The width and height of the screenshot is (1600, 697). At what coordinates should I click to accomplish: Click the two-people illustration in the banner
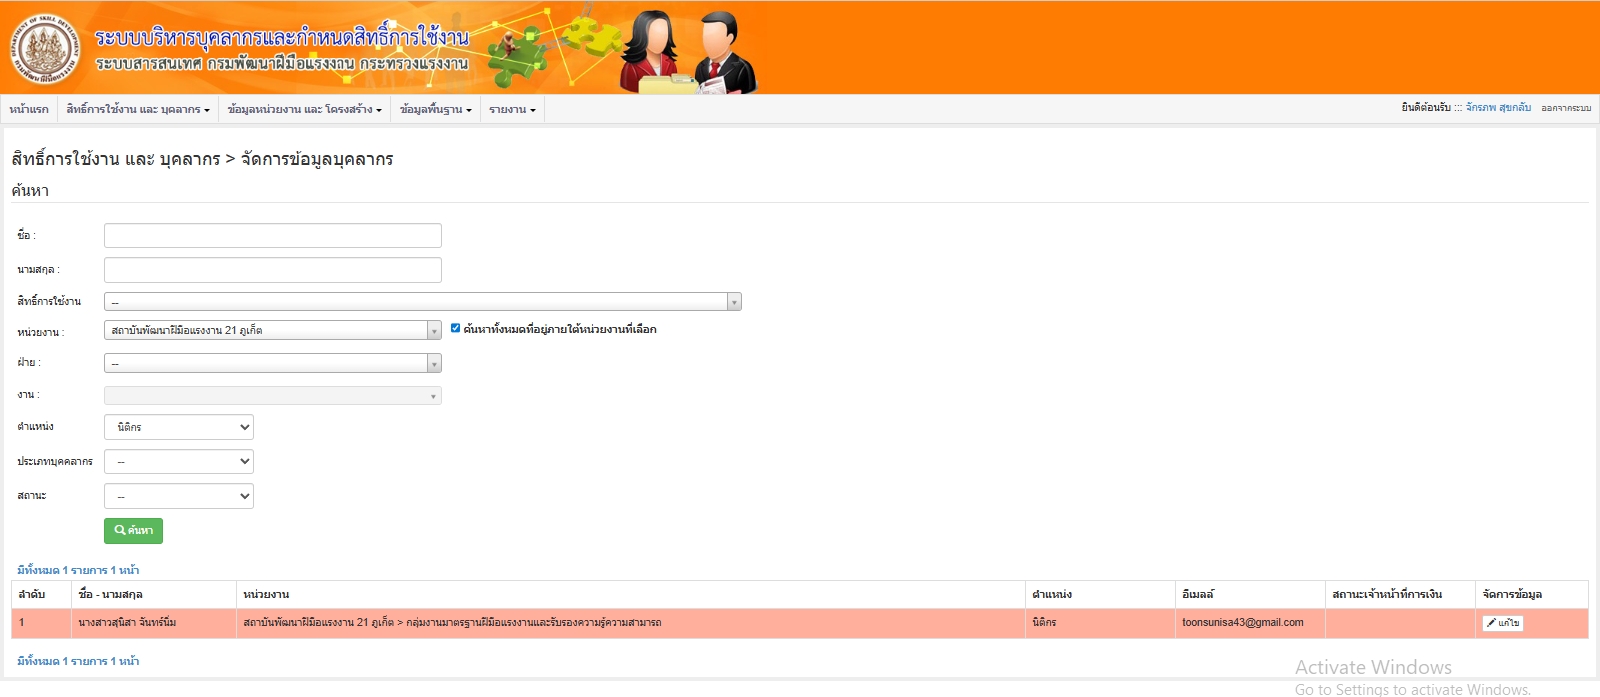tap(688, 52)
